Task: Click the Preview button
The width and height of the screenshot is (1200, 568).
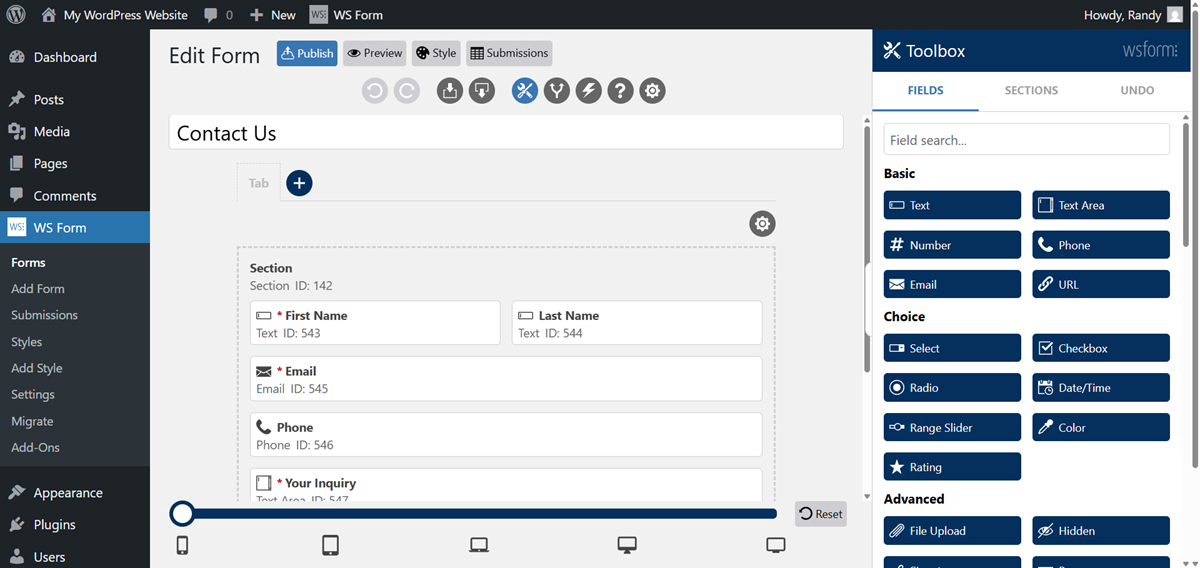Action: (374, 53)
